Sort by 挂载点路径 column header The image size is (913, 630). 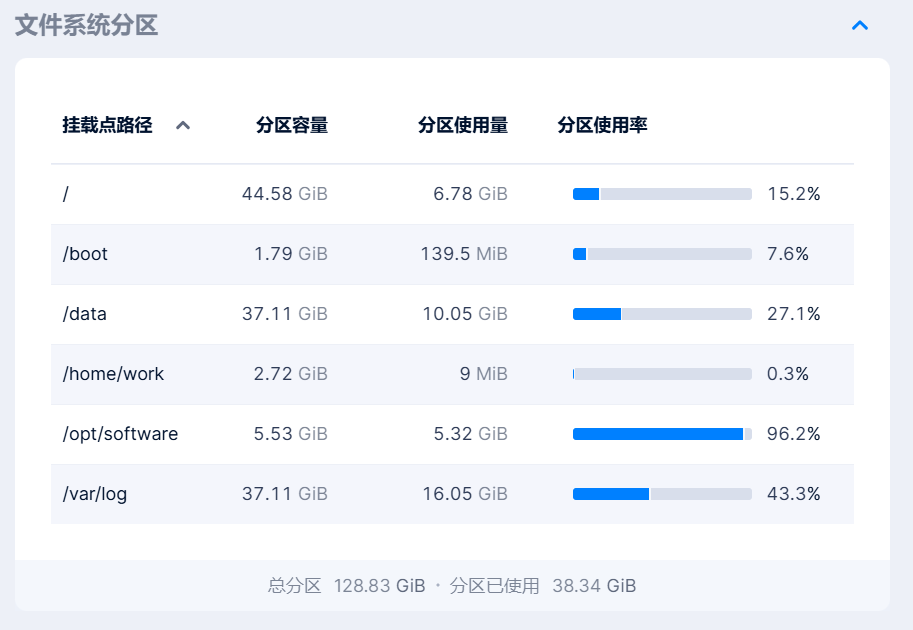click(107, 125)
